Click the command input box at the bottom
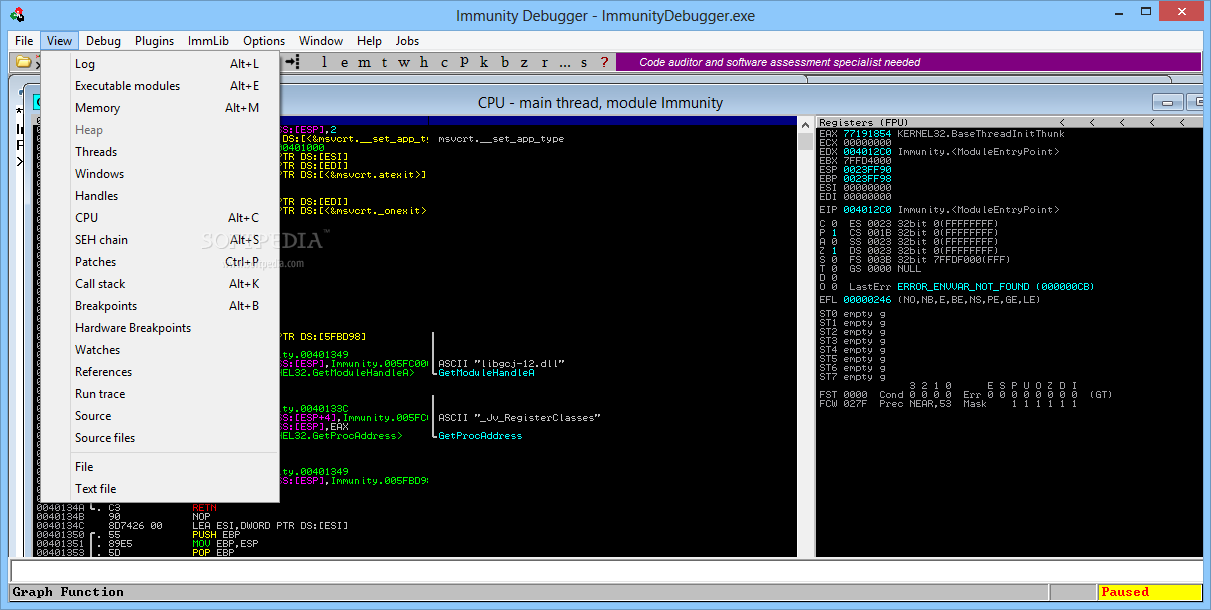The height and width of the screenshot is (610, 1211). [606, 571]
